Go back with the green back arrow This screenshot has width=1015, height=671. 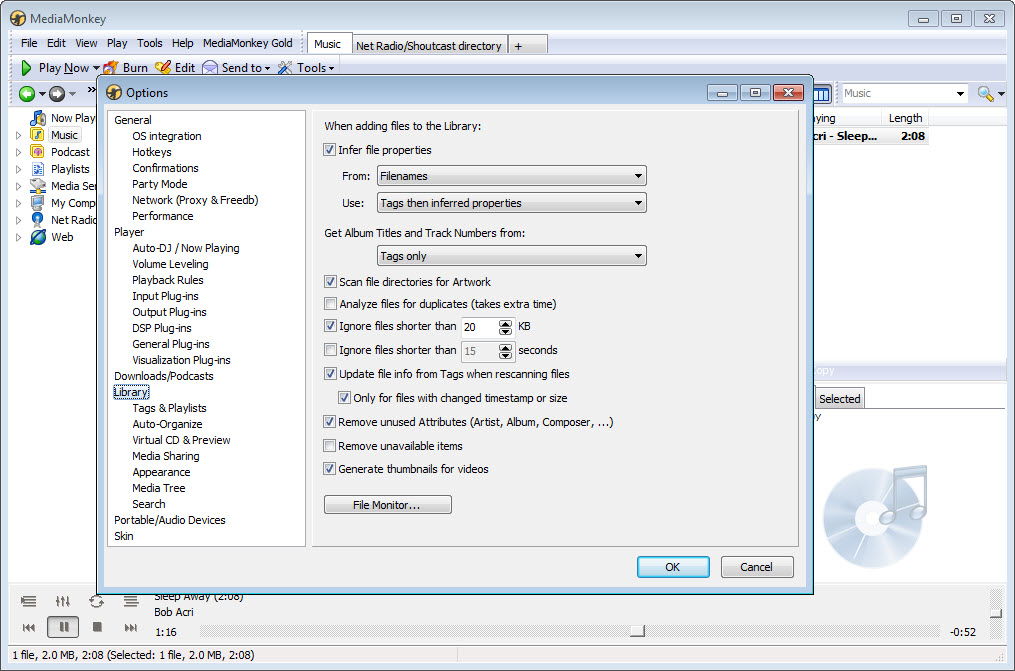(27, 94)
